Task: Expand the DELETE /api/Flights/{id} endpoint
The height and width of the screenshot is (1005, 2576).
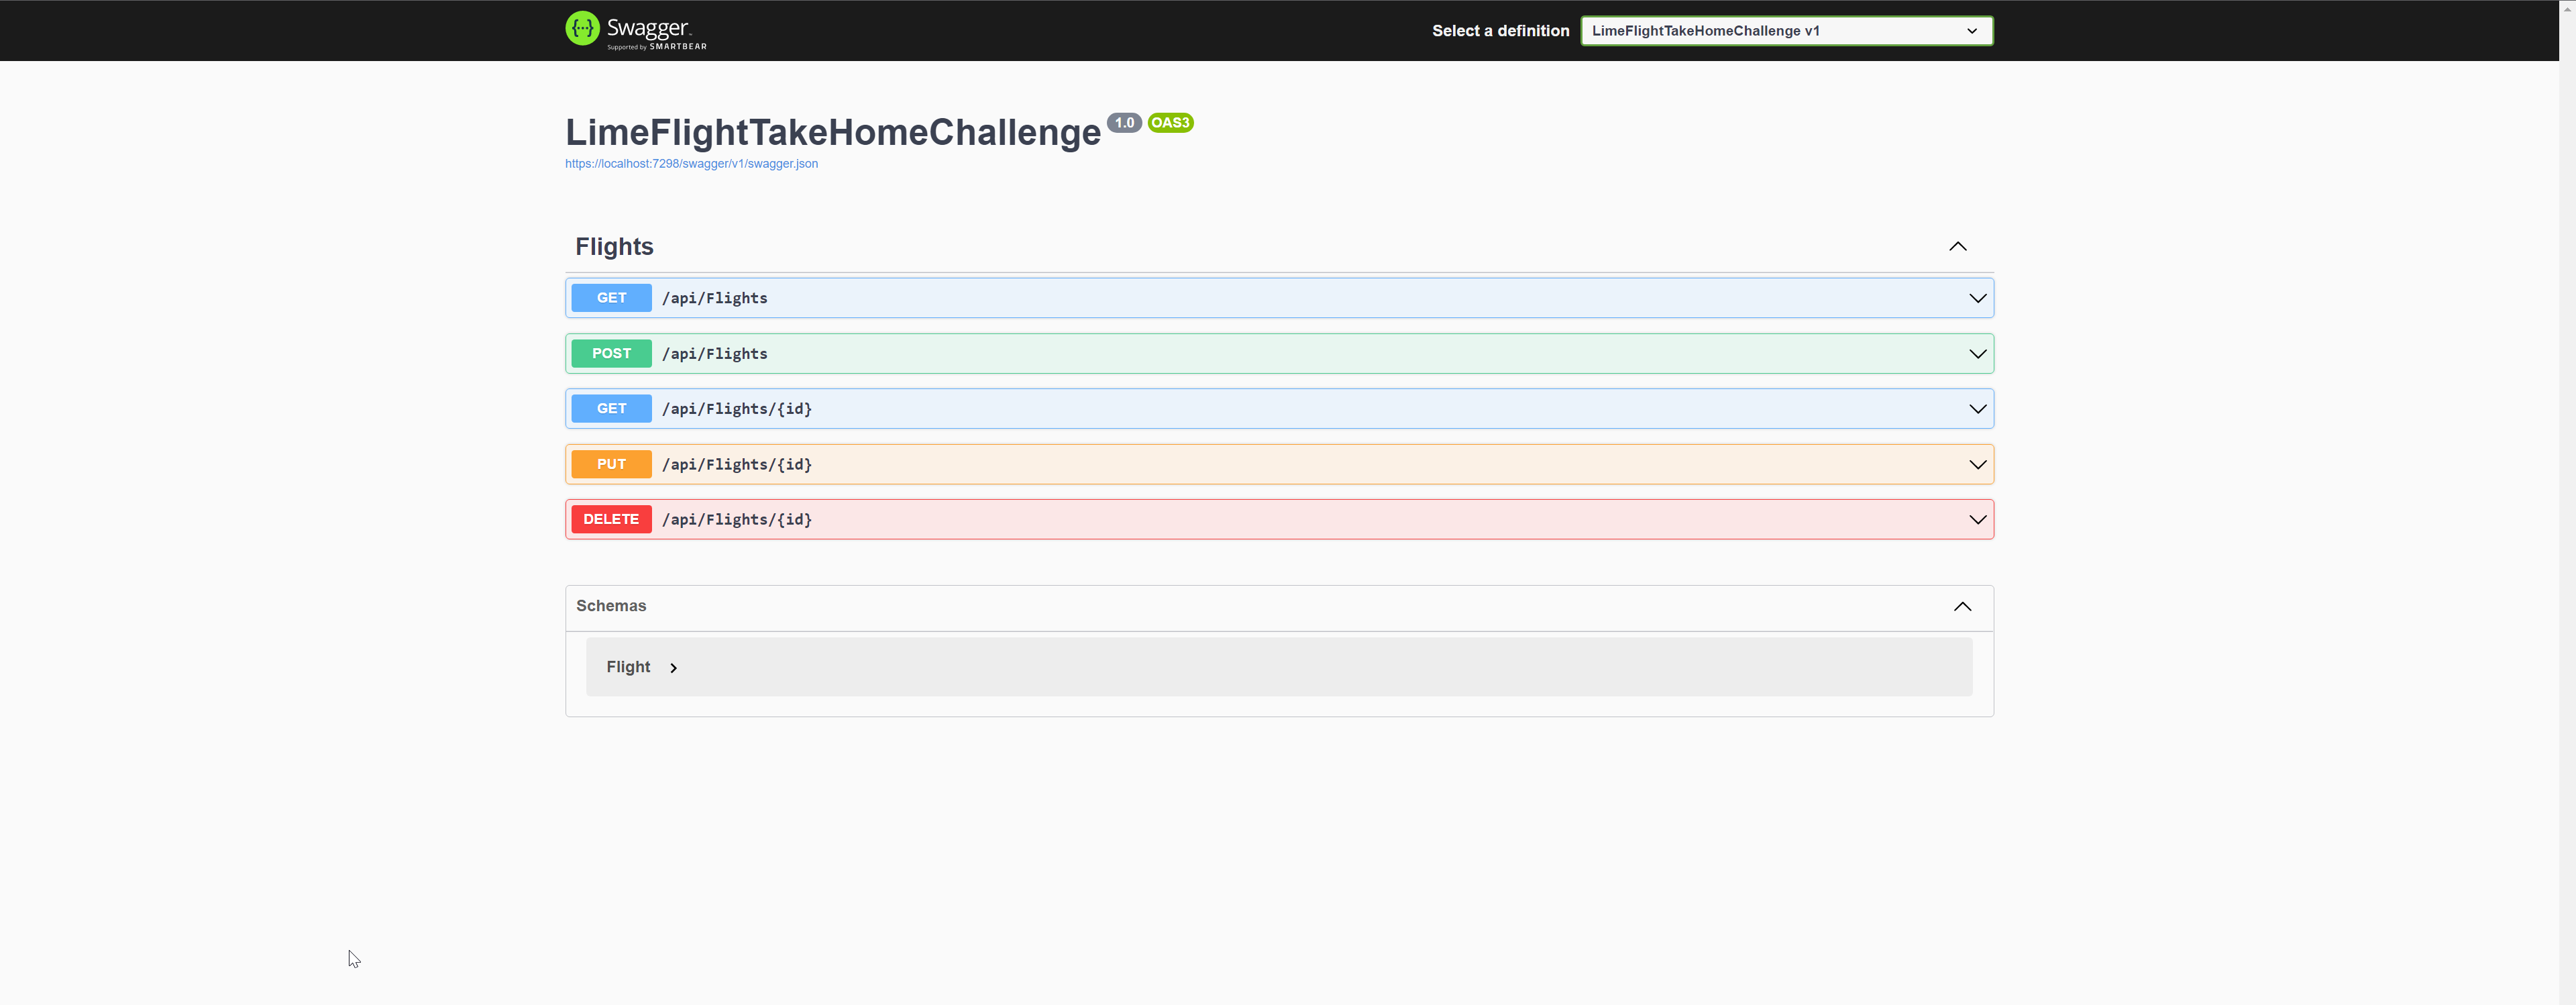Action: click(x=1977, y=519)
